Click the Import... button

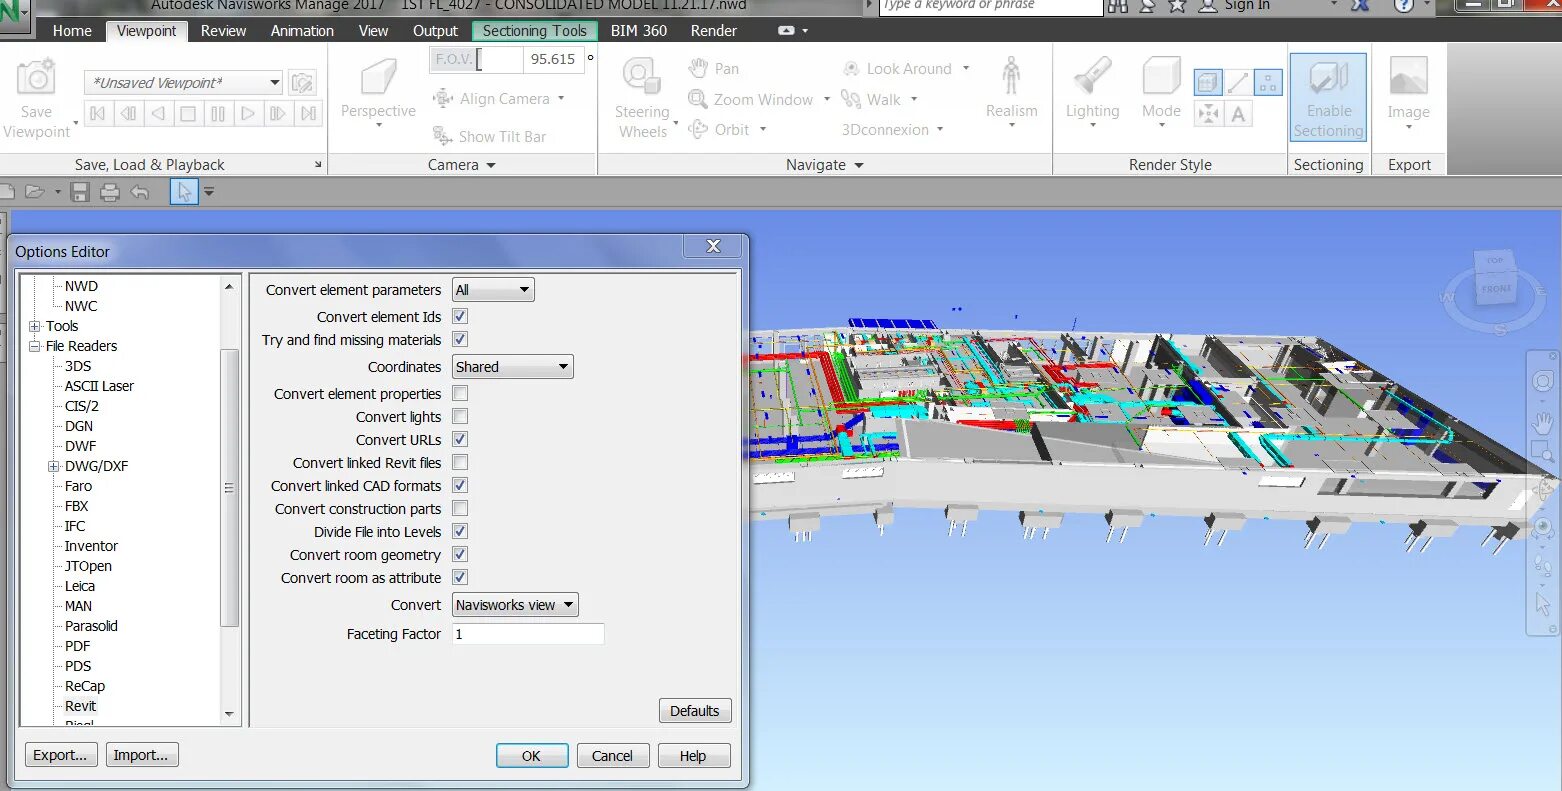(142, 755)
